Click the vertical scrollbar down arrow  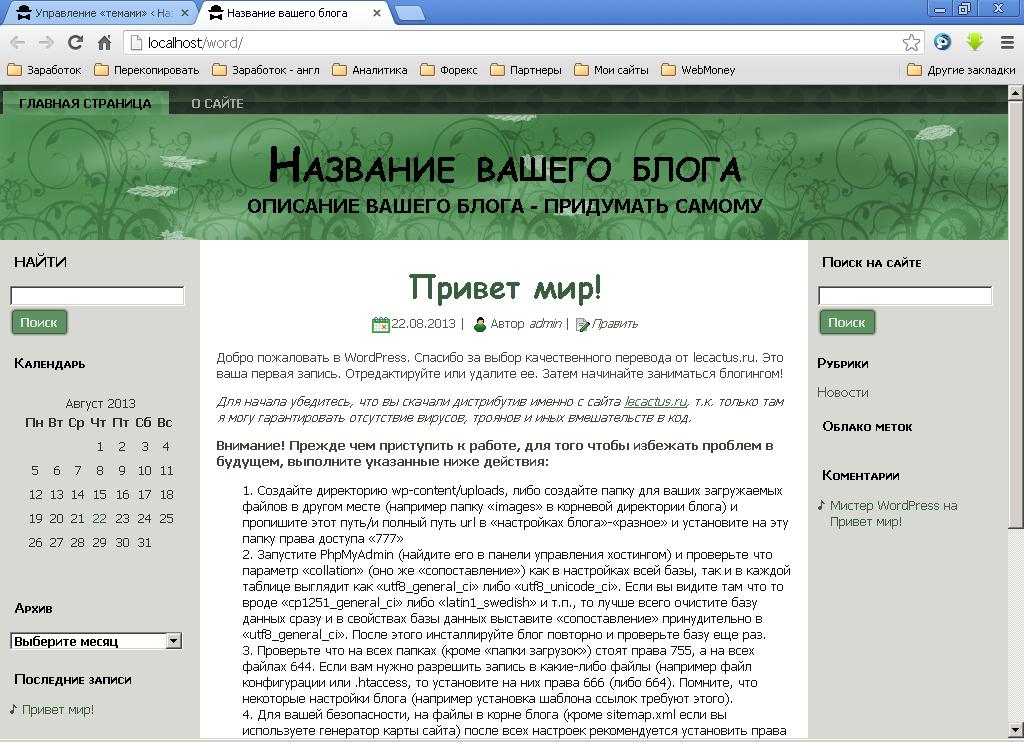[1016, 729]
